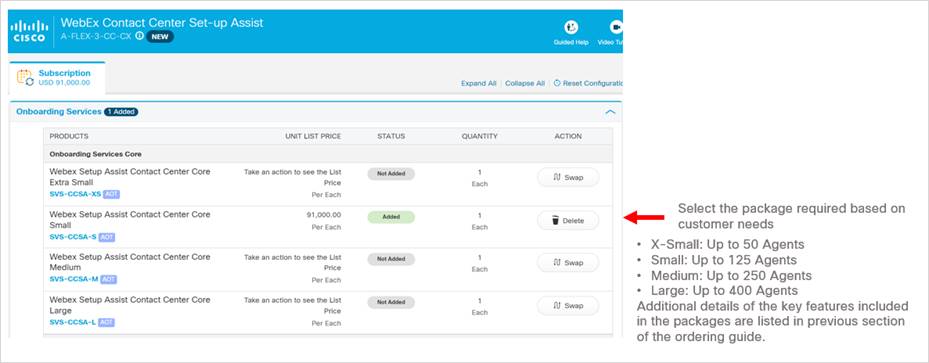Click the Cisco logo
This screenshot has height=363, width=929.
click(x=29, y=31)
